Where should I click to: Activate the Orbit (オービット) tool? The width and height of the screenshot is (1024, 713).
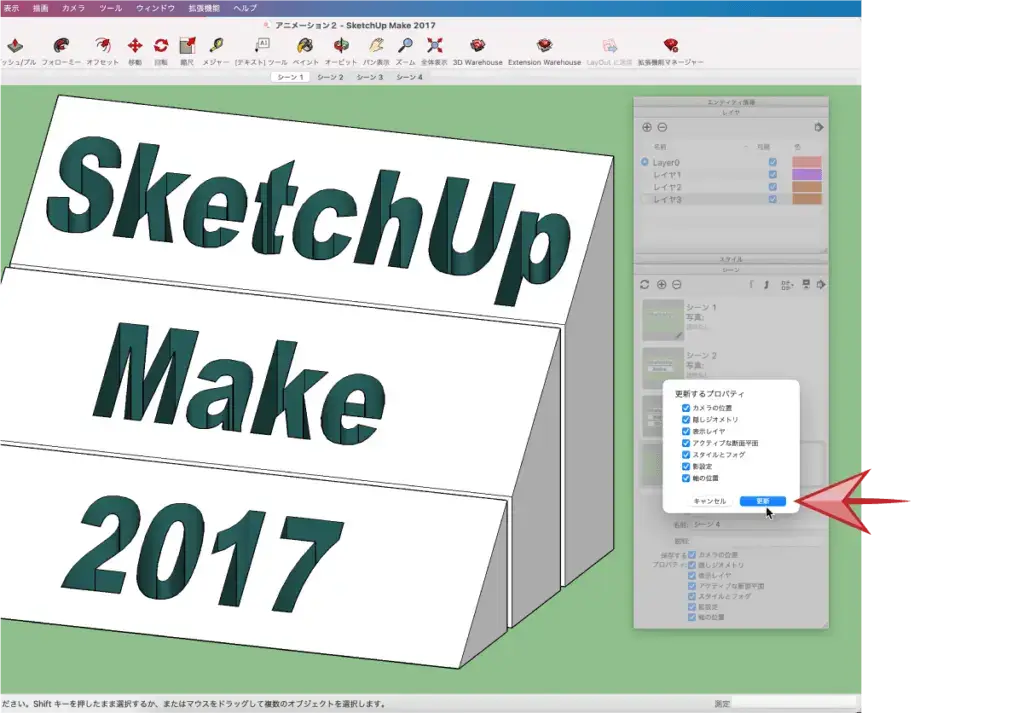point(341,46)
